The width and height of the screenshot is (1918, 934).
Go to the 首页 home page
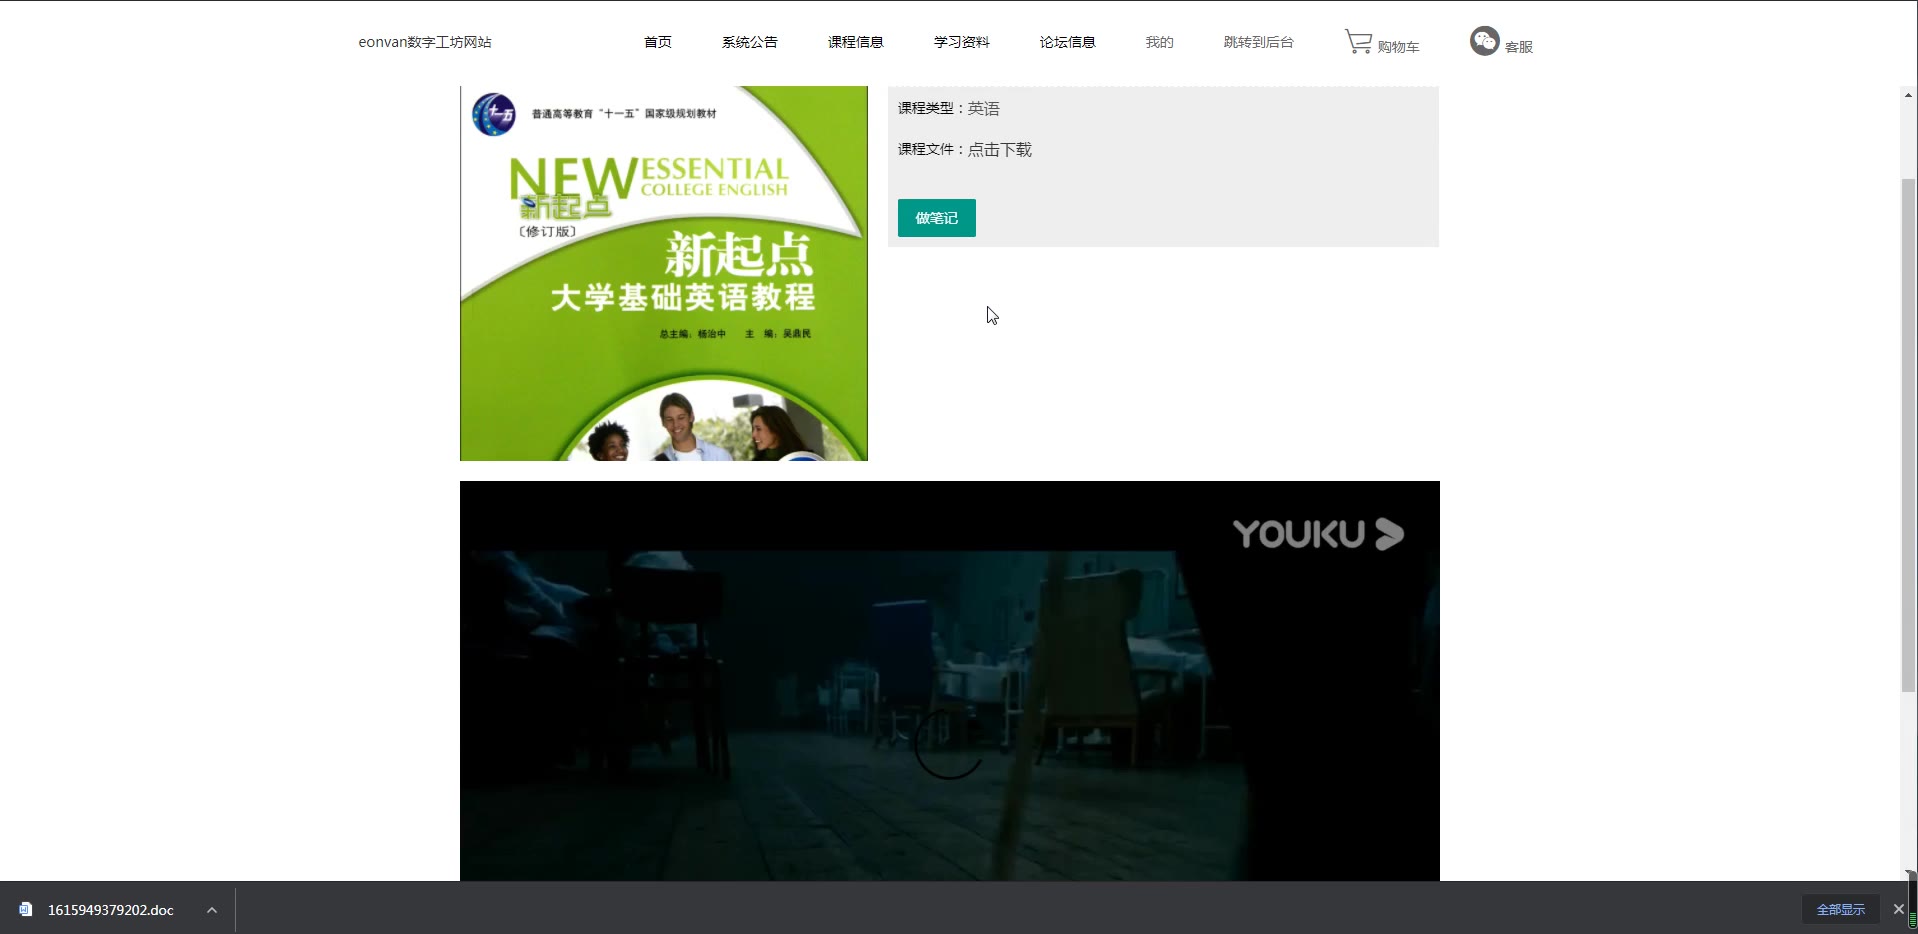click(658, 42)
